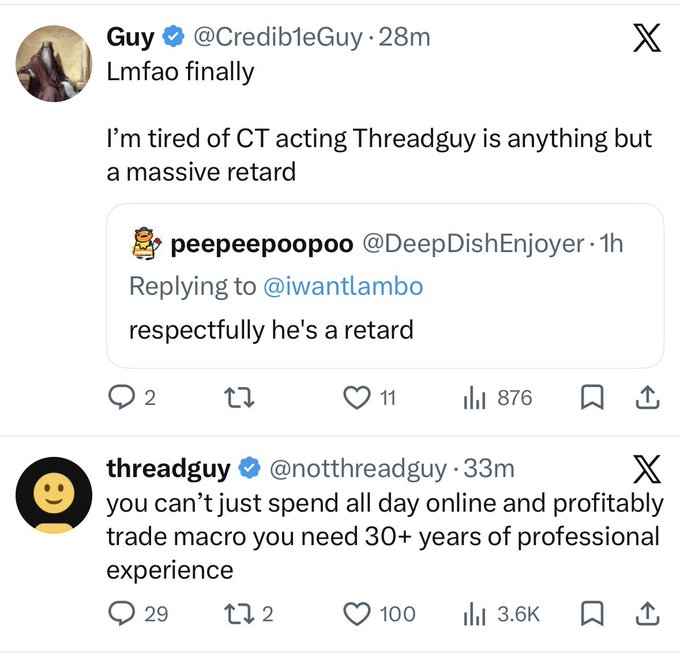This screenshot has width=680, height=653.
Task: Like Guy's tweet
Action: [x=356, y=398]
